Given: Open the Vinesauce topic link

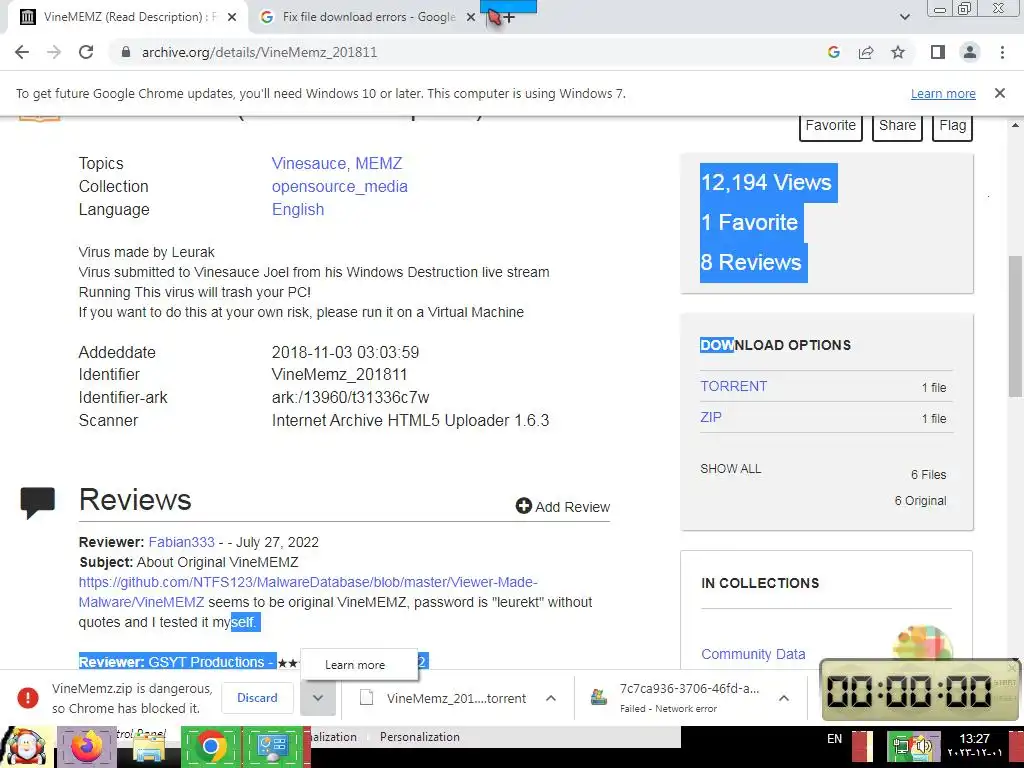Looking at the screenshot, I should tap(308, 163).
